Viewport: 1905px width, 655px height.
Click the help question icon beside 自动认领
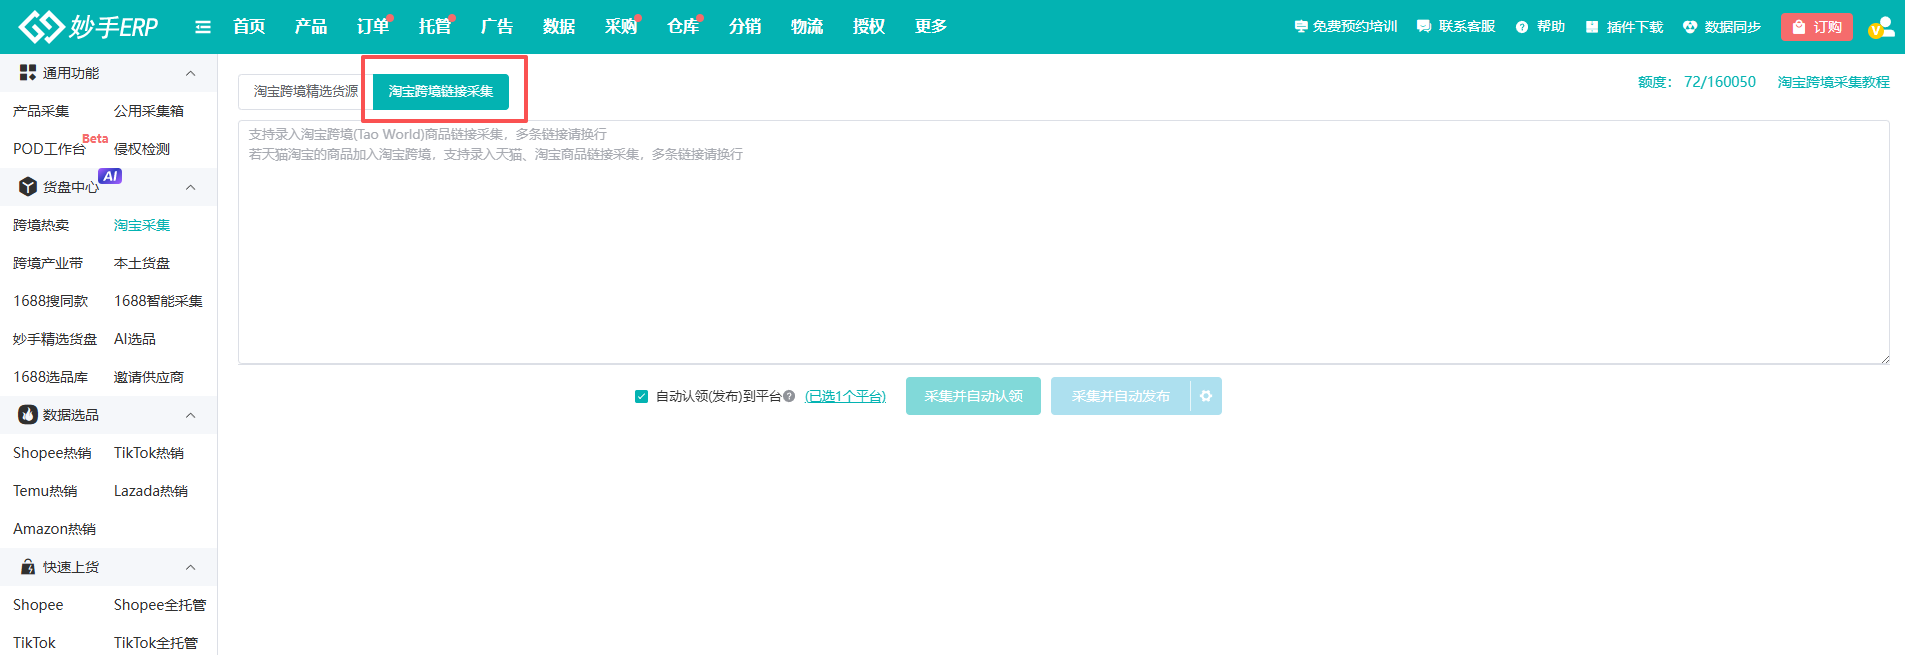(x=789, y=396)
